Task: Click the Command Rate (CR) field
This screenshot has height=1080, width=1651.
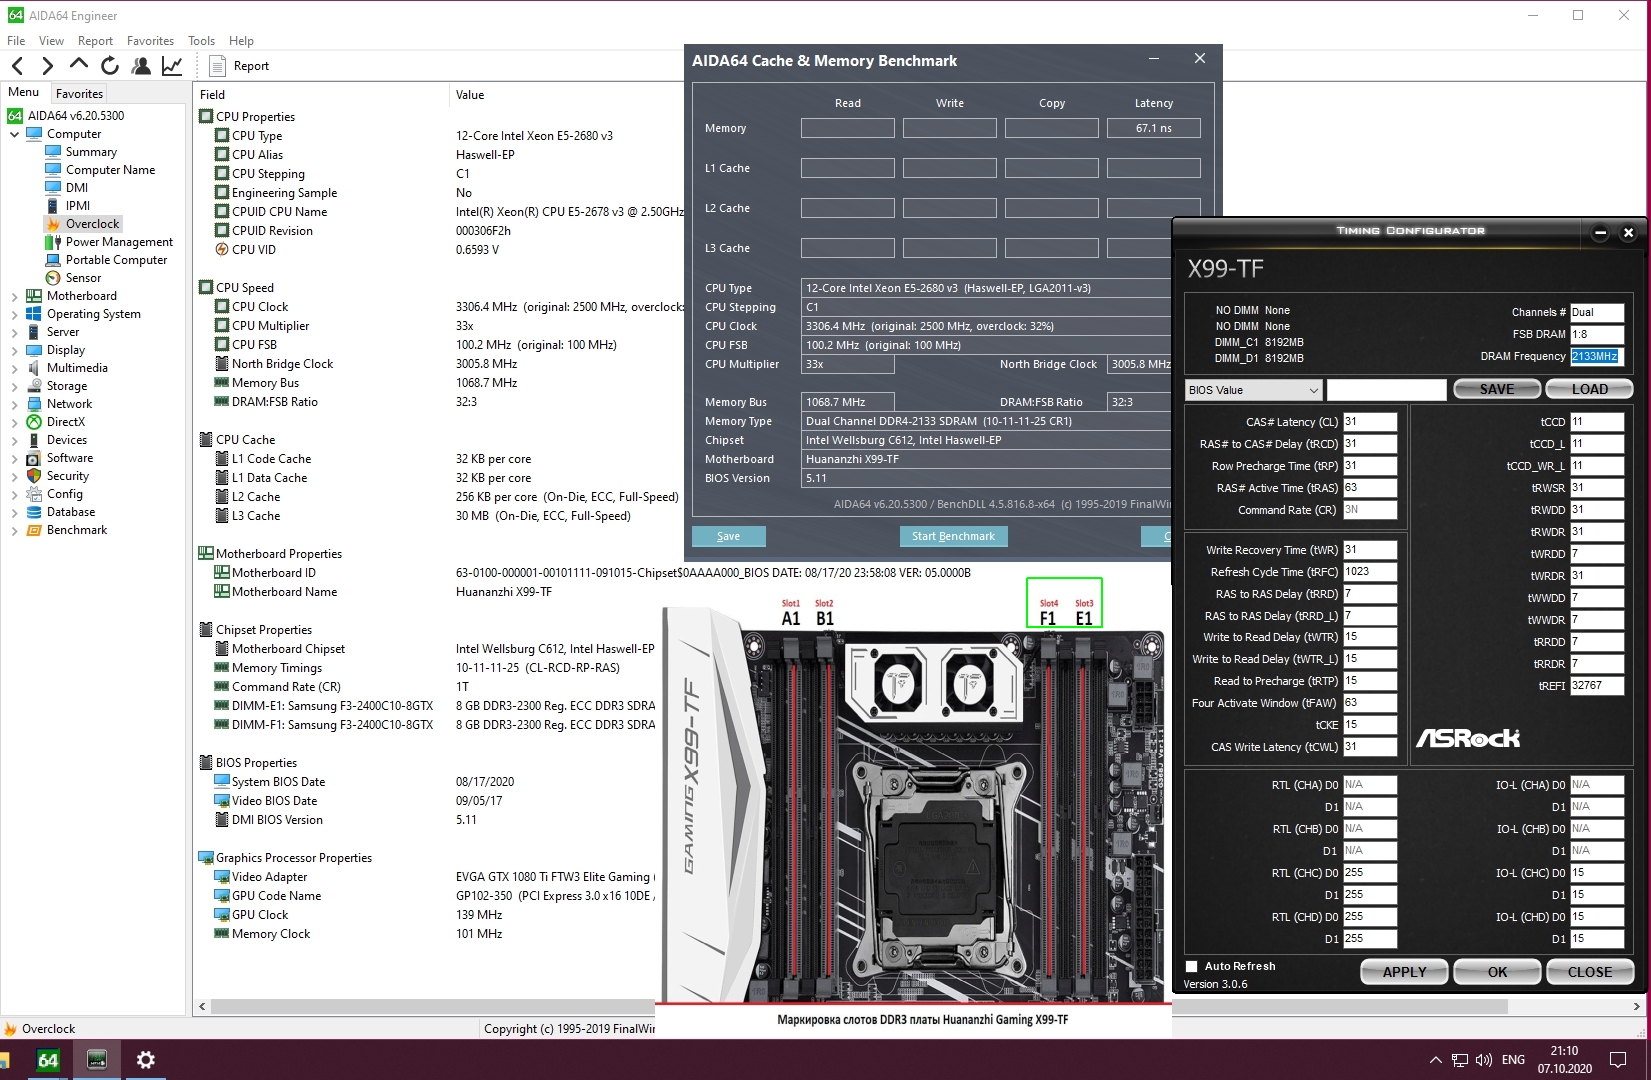Action: [x=1369, y=510]
